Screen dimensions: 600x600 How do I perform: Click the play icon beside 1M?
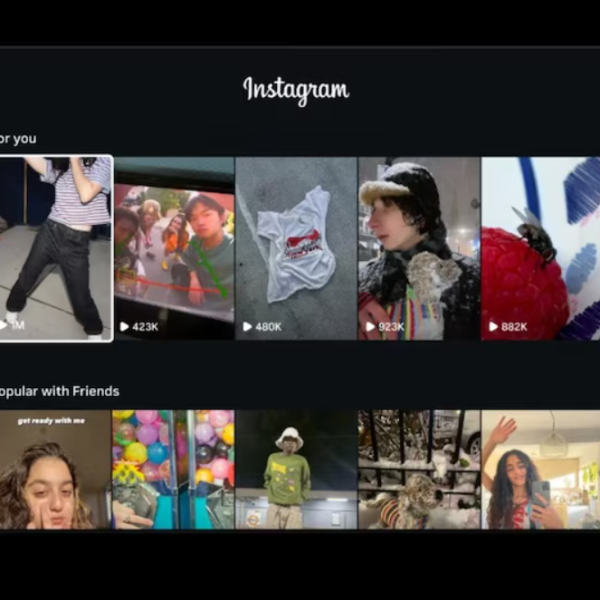click(x=4, y=325)
